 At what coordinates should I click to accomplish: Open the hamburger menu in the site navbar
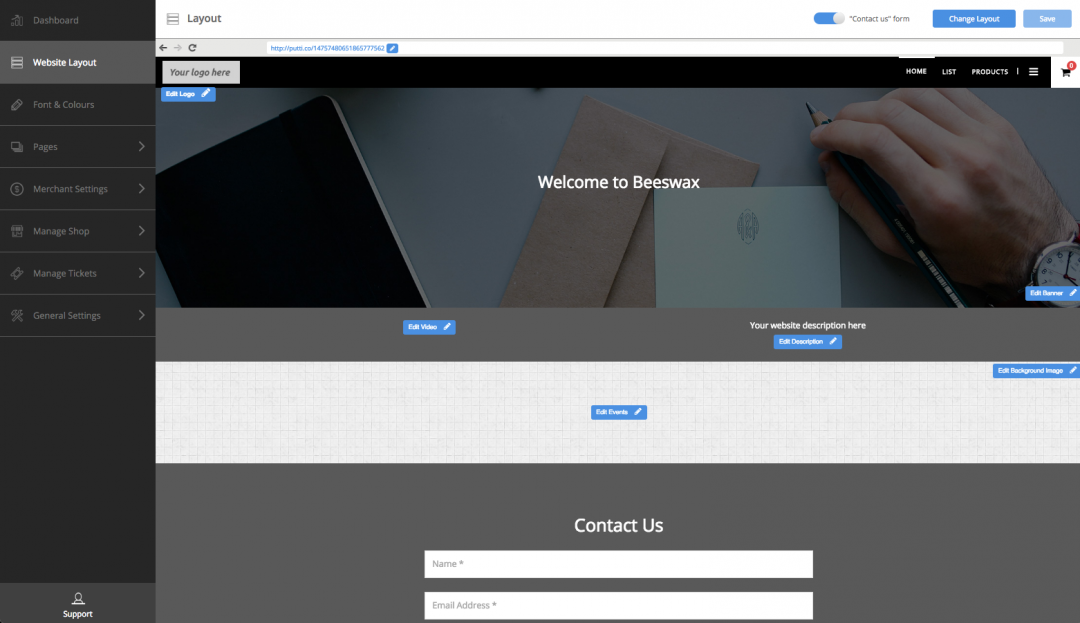click(x=1034, y=71)
